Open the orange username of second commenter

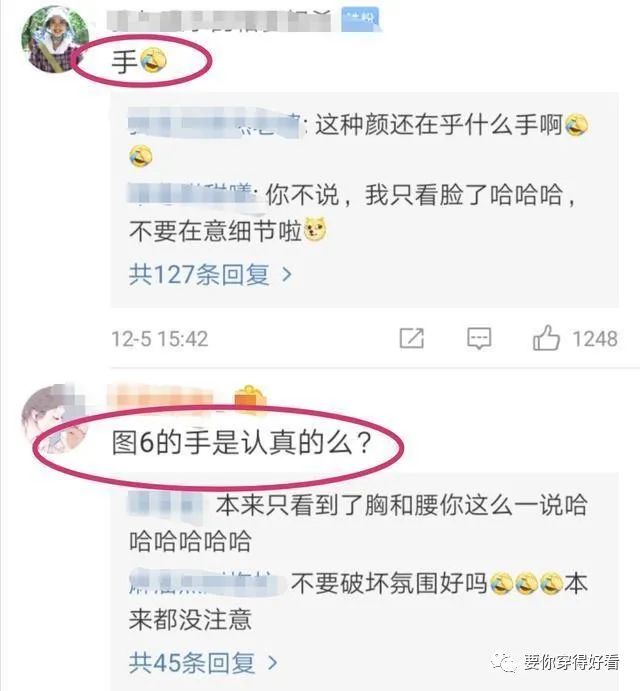tap(165, 397)
